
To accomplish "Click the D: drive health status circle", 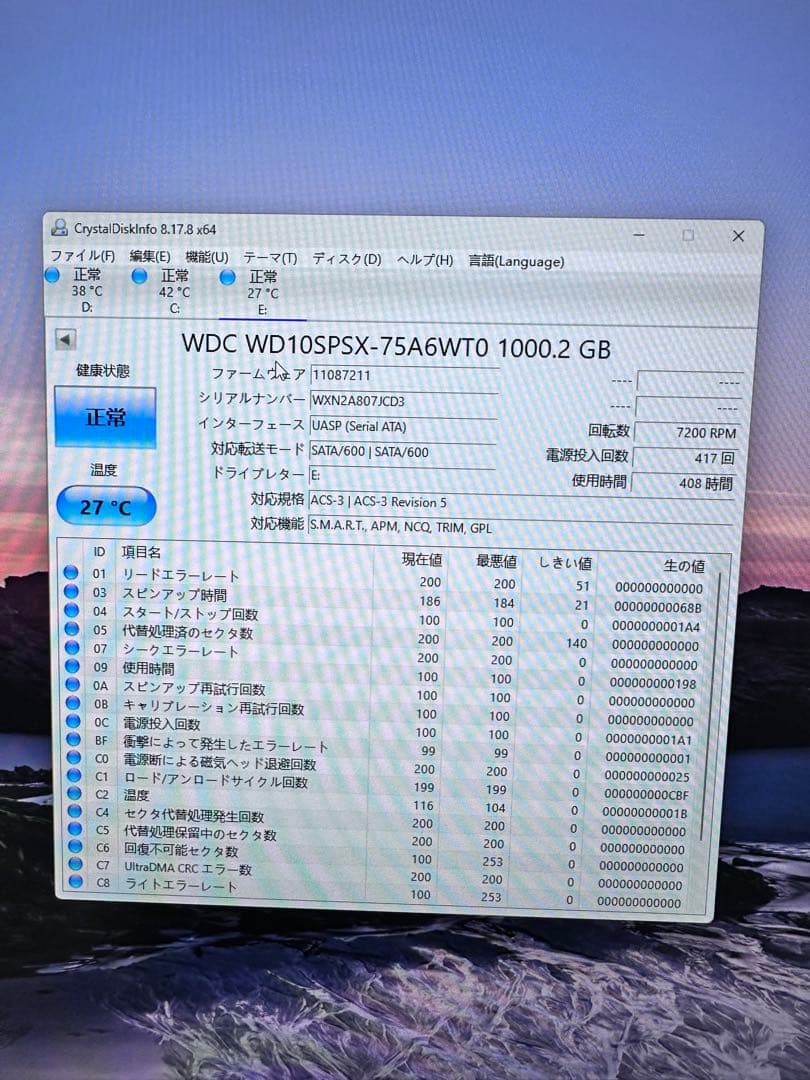I will click(52, 276).
